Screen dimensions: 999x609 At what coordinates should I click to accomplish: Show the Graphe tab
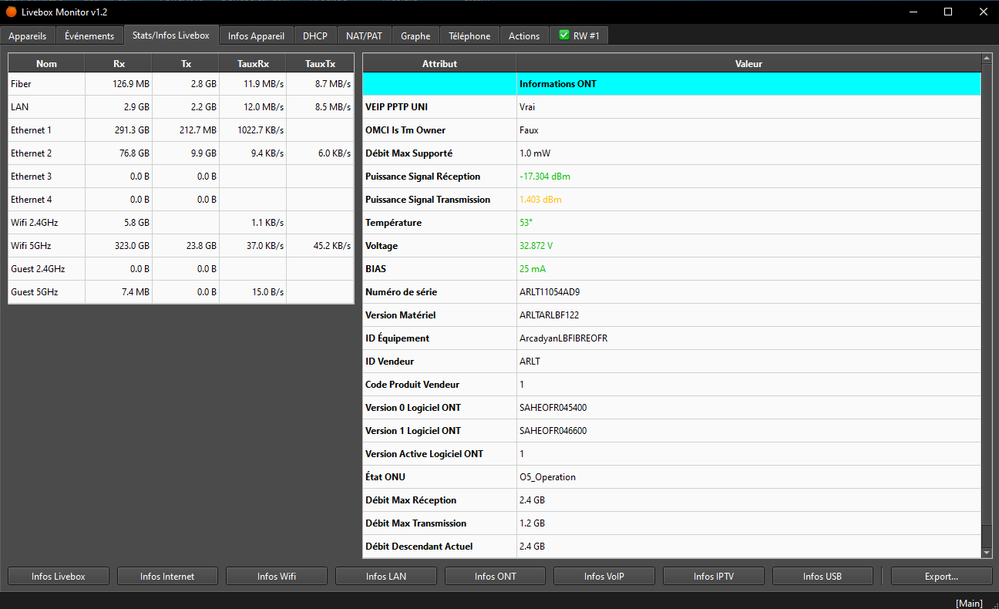click(415, 36)
